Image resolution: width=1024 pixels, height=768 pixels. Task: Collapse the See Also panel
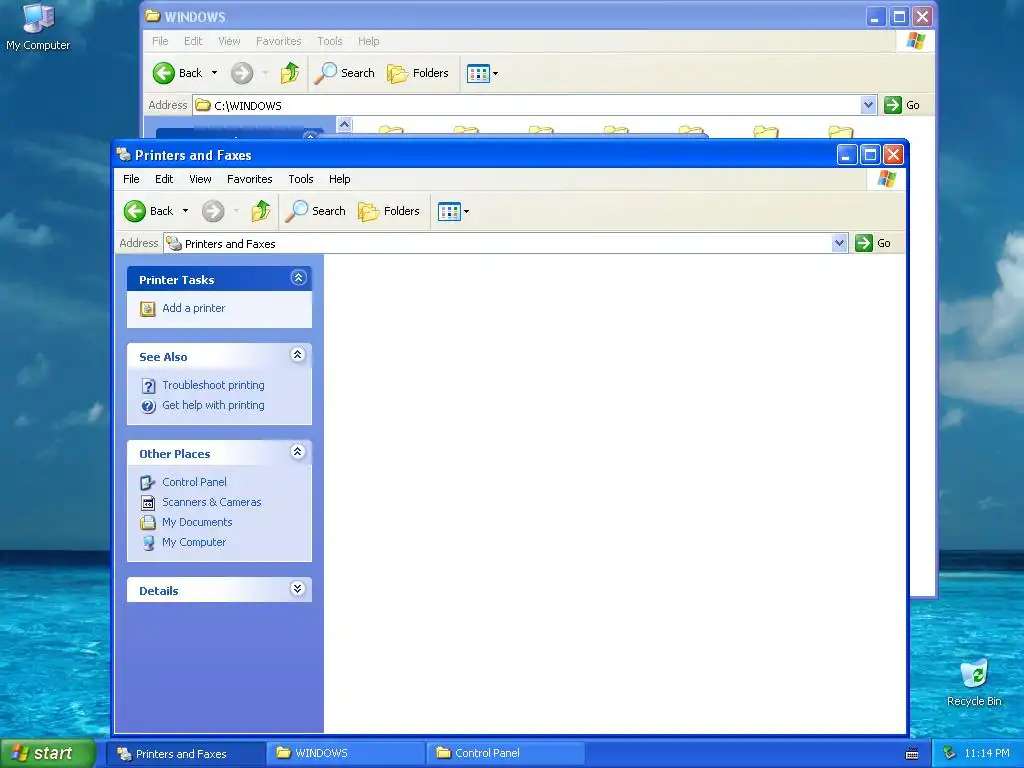tap(298, 355)
